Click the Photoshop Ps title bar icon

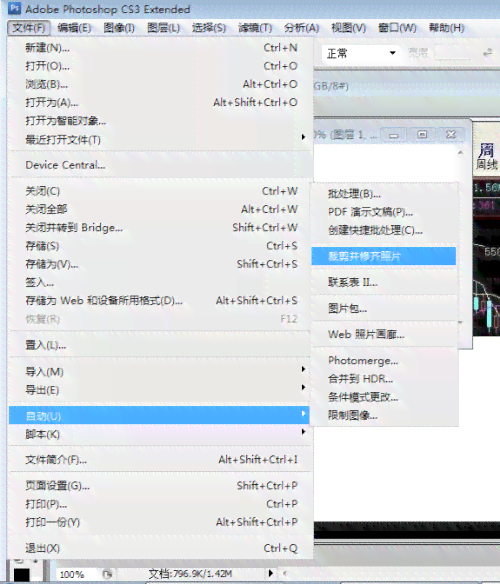pyautogui.click(x=14, y=8)
